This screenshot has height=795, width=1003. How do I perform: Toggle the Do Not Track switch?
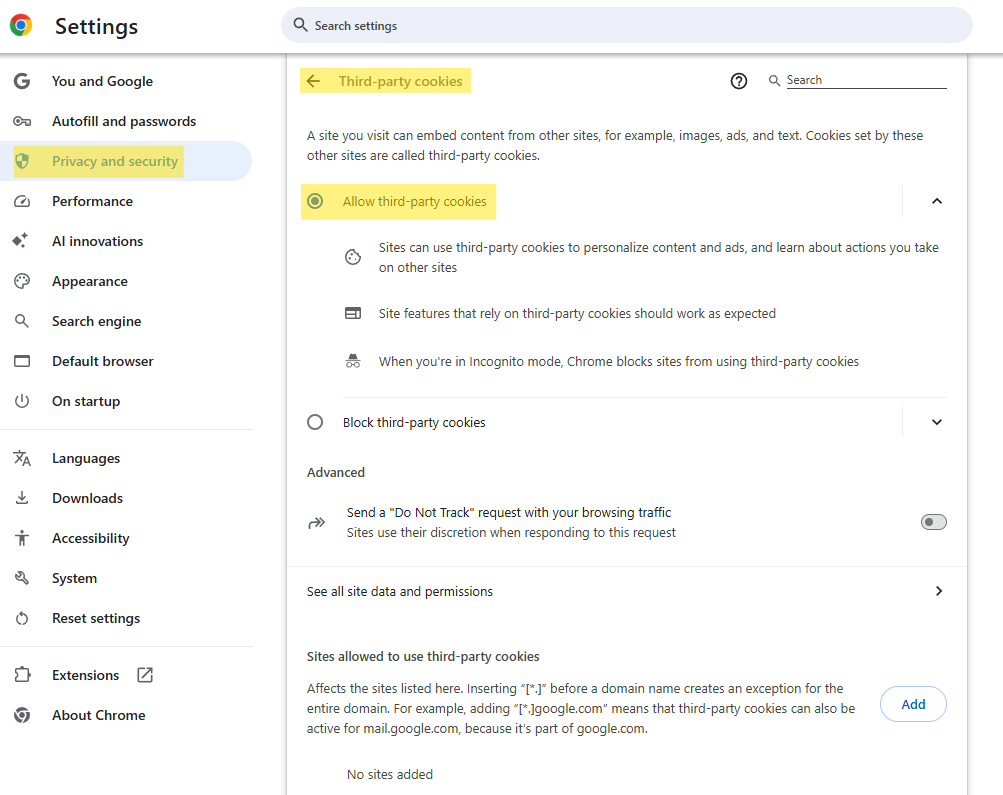[933, 522]
